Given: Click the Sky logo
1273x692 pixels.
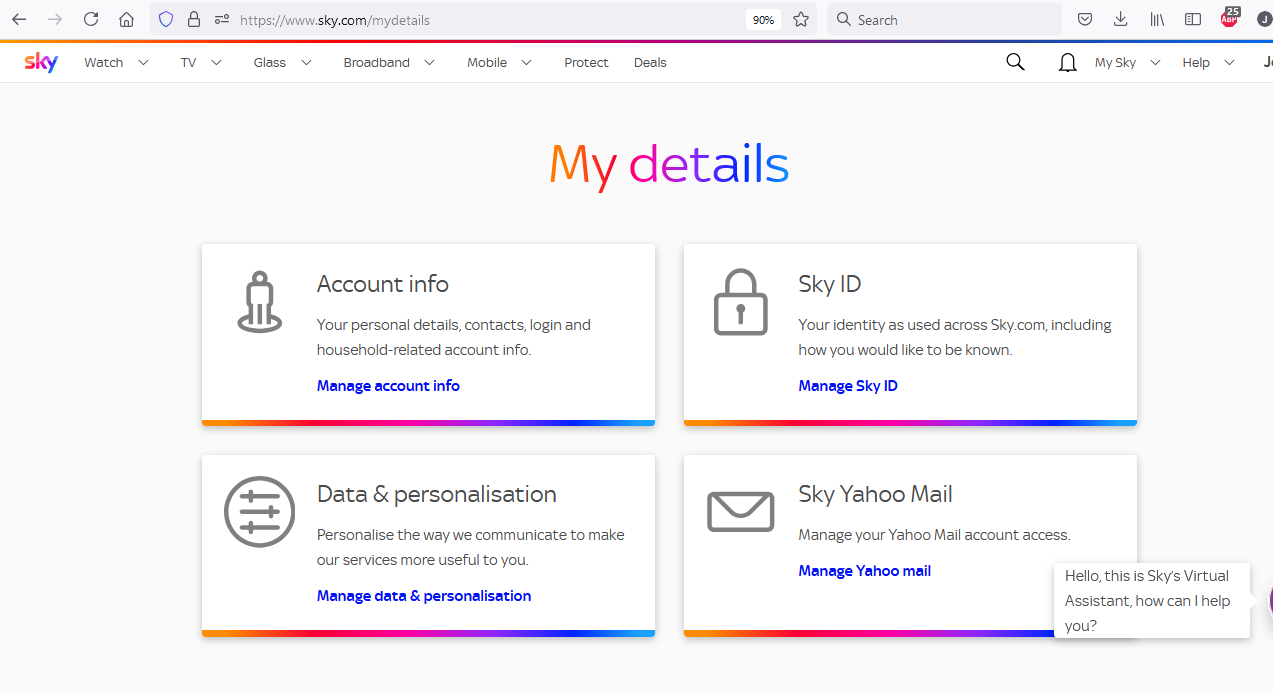Looking at the screenshot, I should (x=40, y=61).
